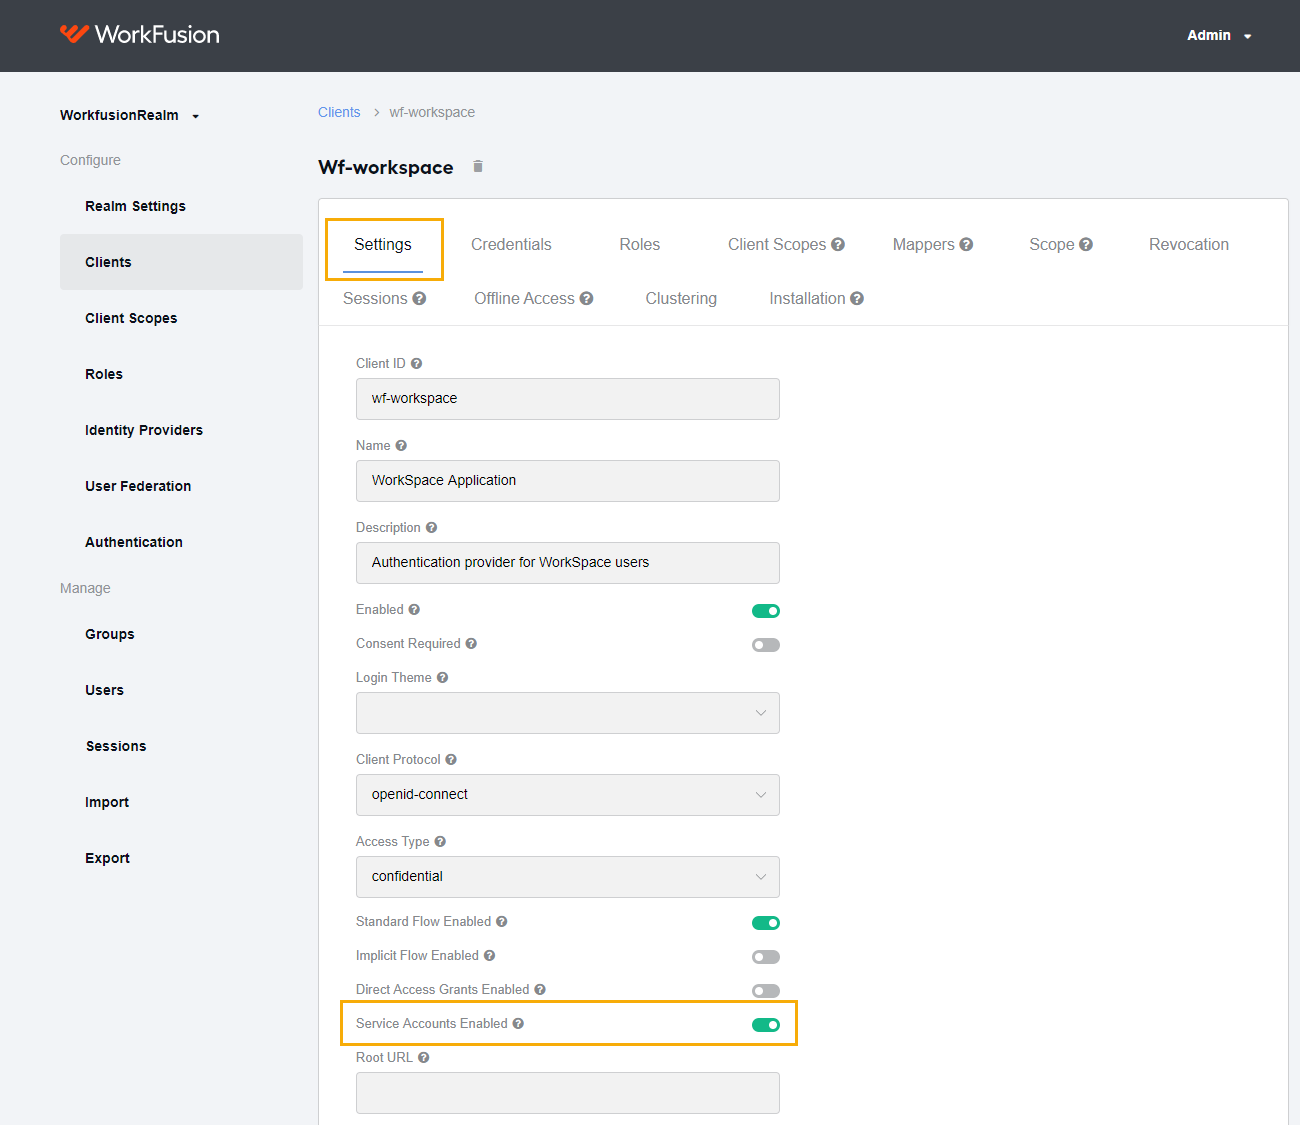Turn on Consent Required switch
1300x1125 pixels.
766,645
